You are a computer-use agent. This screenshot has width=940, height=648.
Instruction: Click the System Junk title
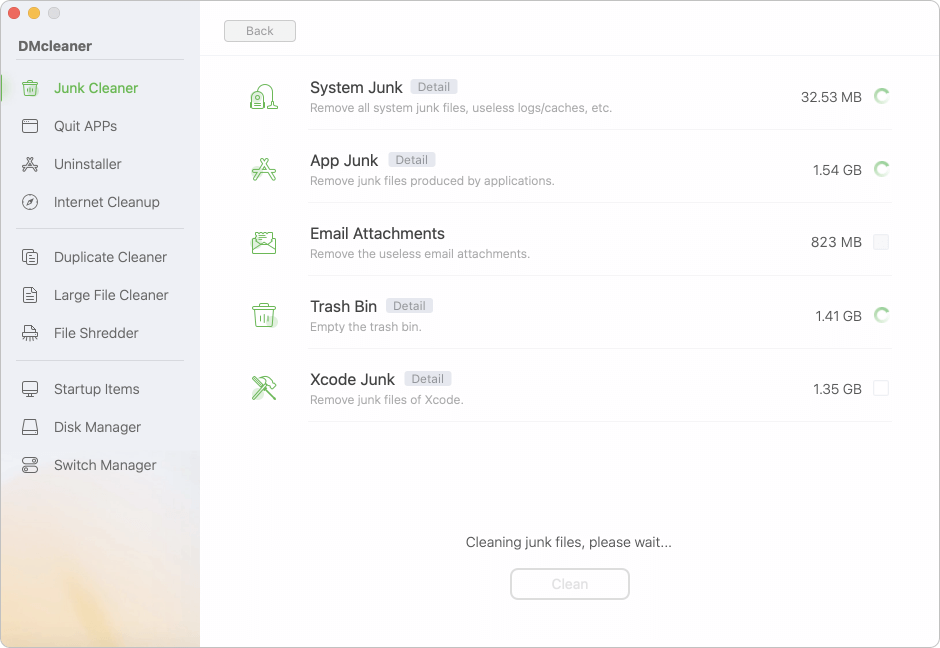point(356,88)
